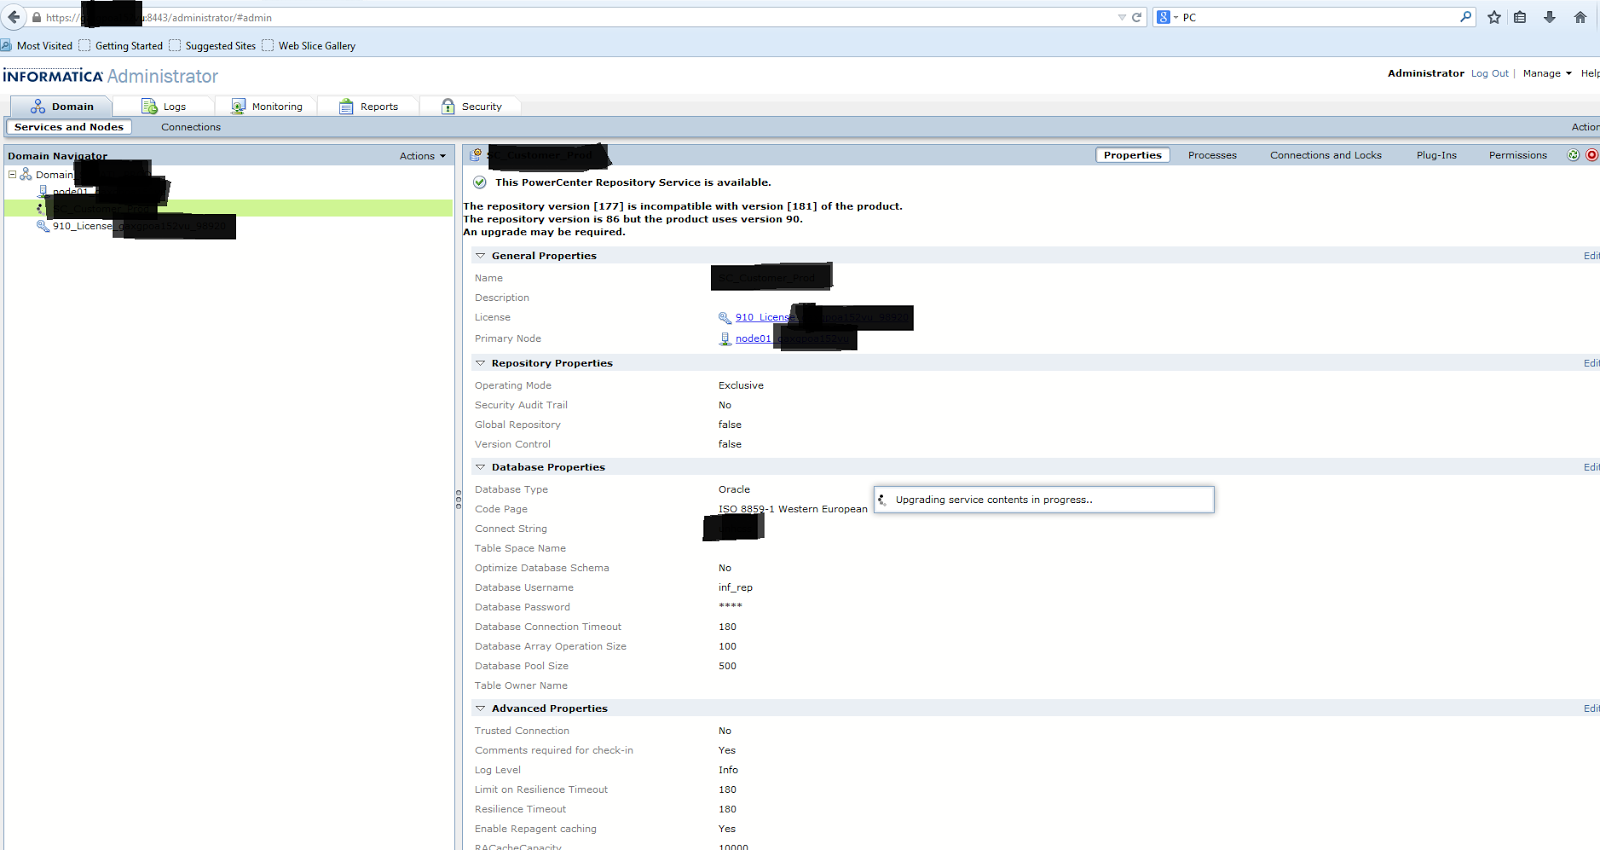Click the browser back arrow button

click(14, 17)
